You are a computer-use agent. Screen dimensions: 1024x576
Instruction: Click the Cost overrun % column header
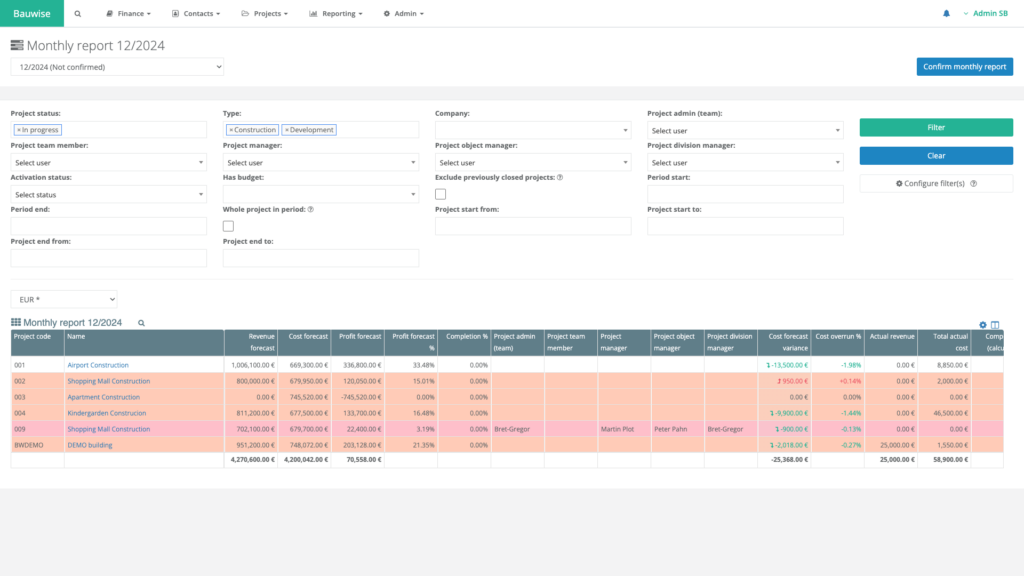tap(837, 342)
